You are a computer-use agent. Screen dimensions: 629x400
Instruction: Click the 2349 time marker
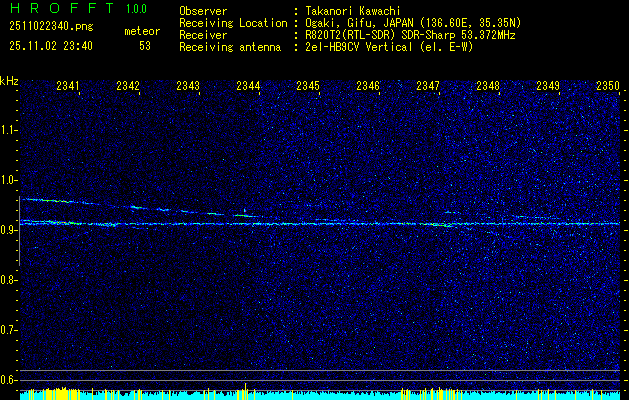[x=548, y=85]
